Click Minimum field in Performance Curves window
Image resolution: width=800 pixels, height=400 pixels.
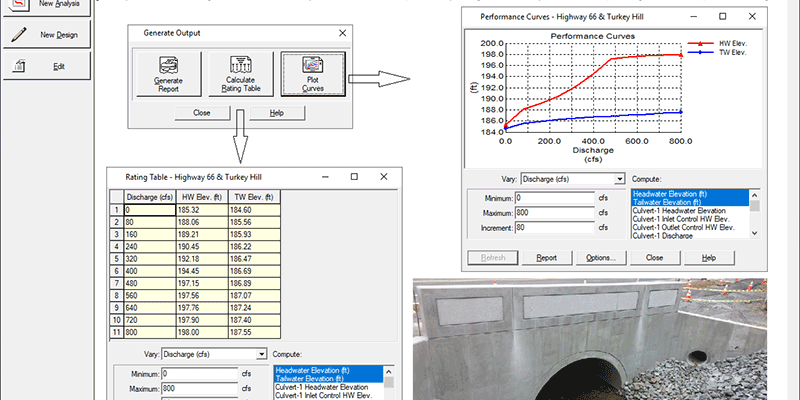tap(555, 198)
